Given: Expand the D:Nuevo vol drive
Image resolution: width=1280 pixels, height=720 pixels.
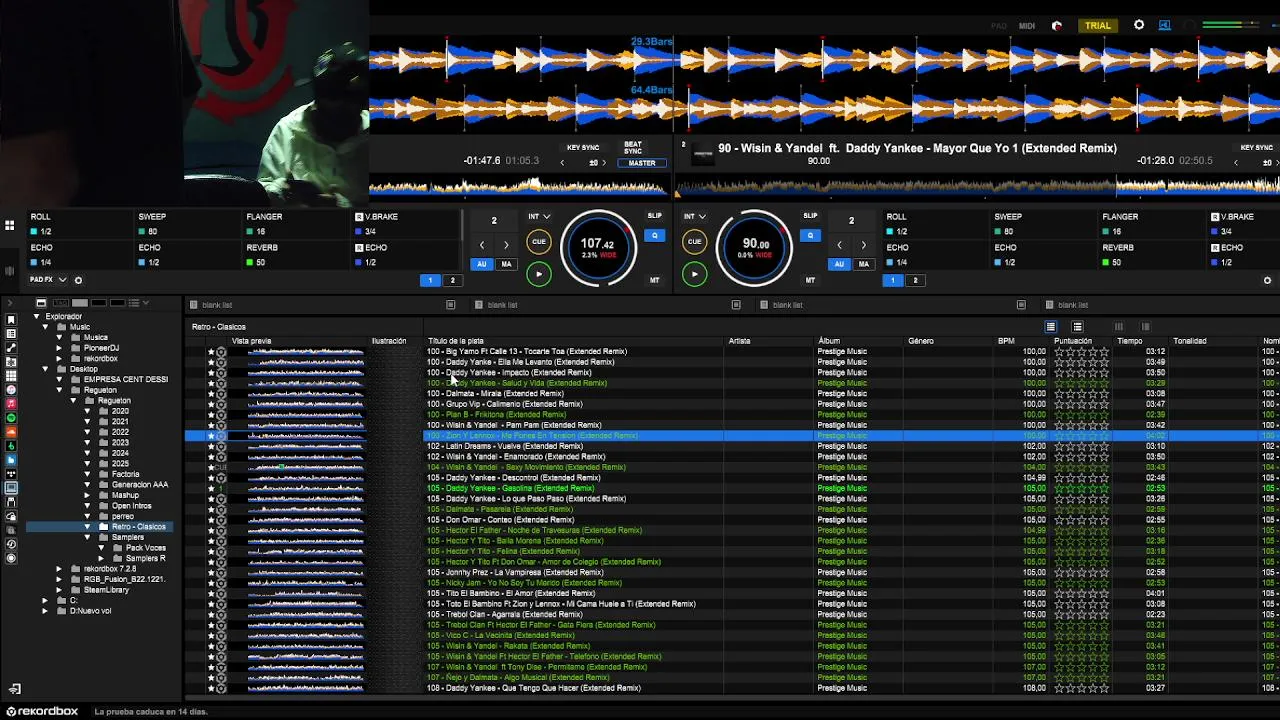Looking at the screenshot, I should pyautogui.click(x=45, y=611).
